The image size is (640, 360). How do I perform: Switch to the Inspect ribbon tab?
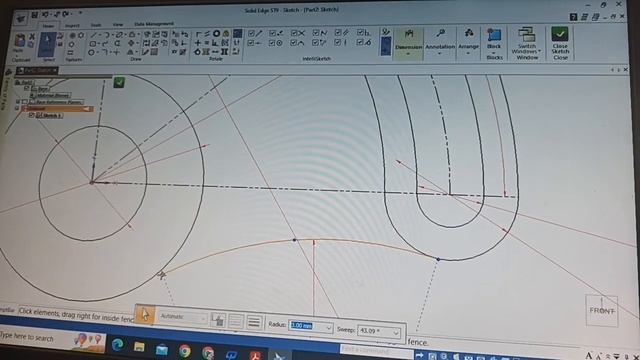pos(72,26)
